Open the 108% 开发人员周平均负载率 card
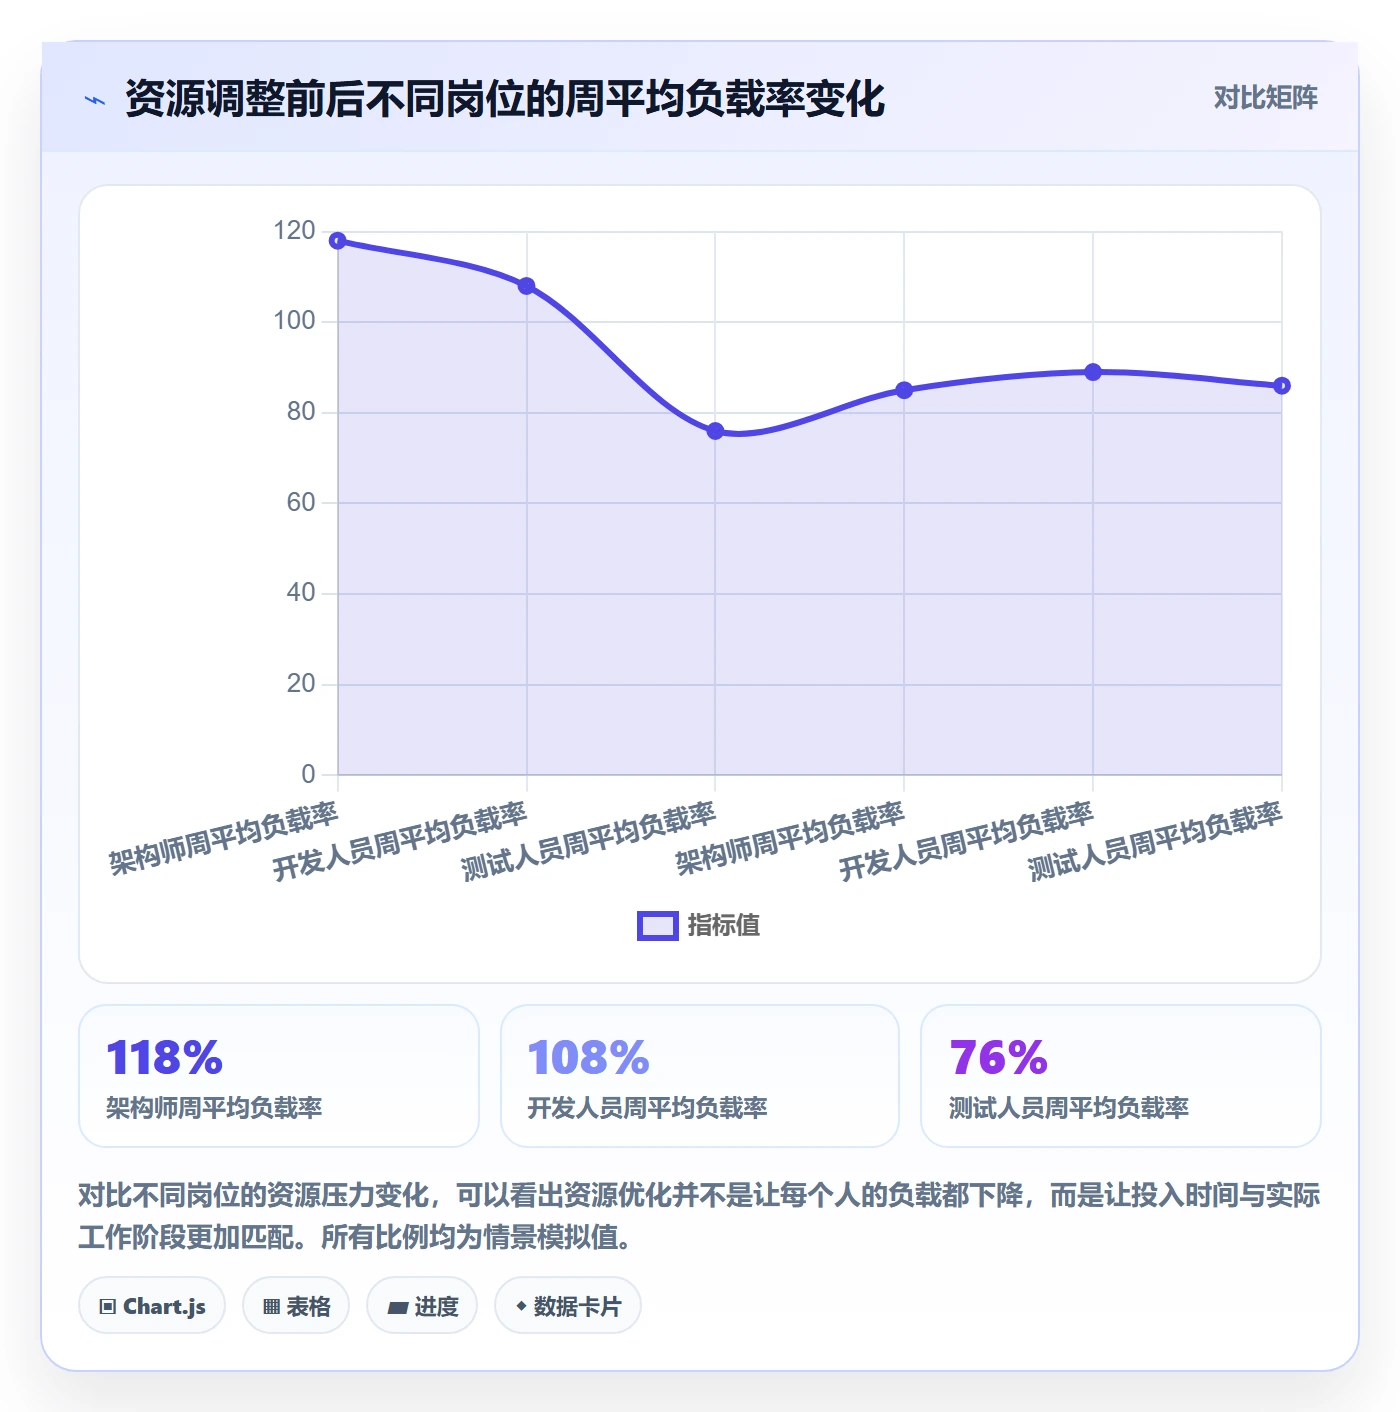The width and height of the screenshot is (1400, 1412). [x=700, y=1076]
